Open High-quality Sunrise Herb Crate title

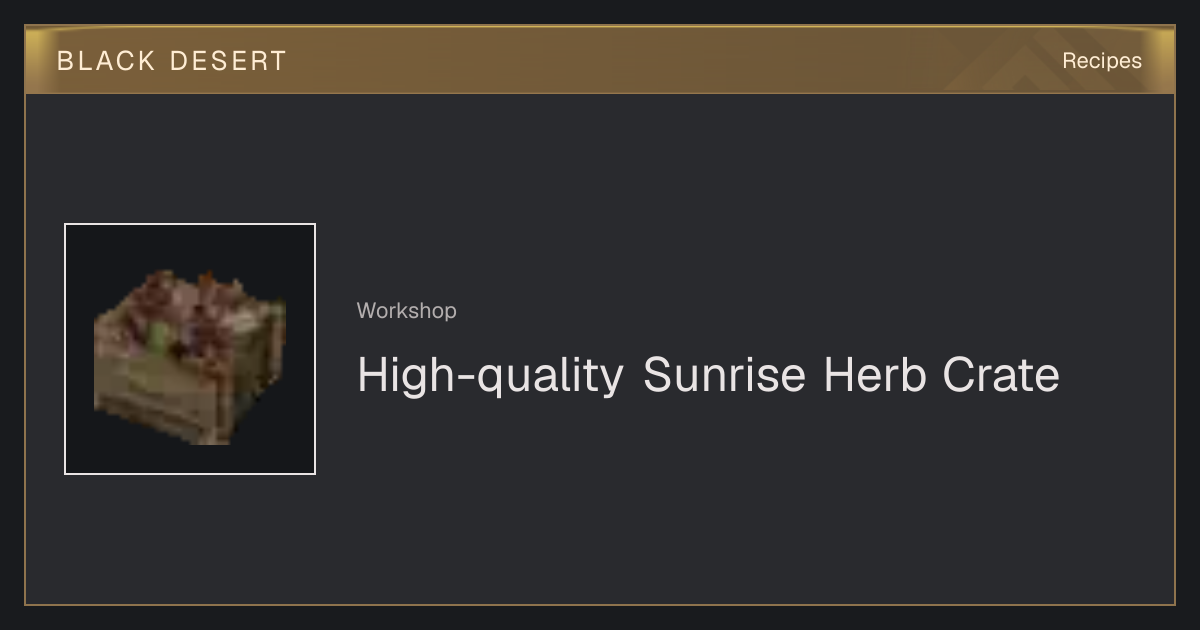click(708, 376)
